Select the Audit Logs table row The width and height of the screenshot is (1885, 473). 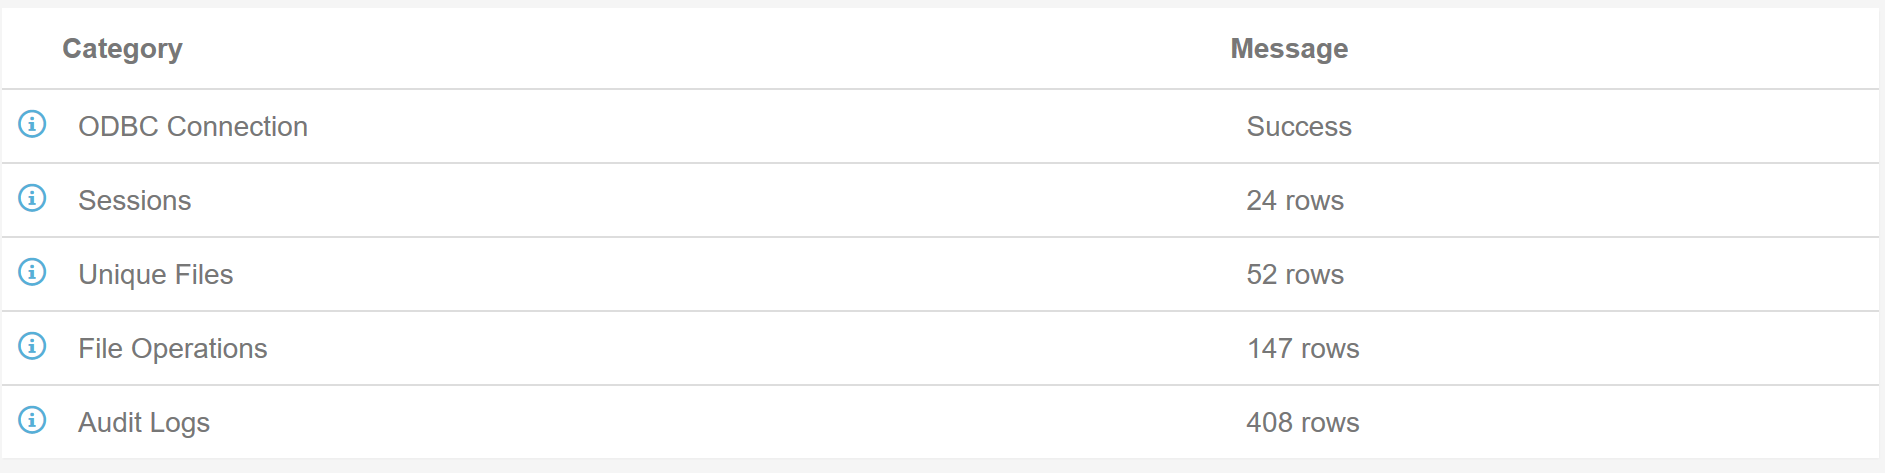pyautogui.click(x=940, y=422)
